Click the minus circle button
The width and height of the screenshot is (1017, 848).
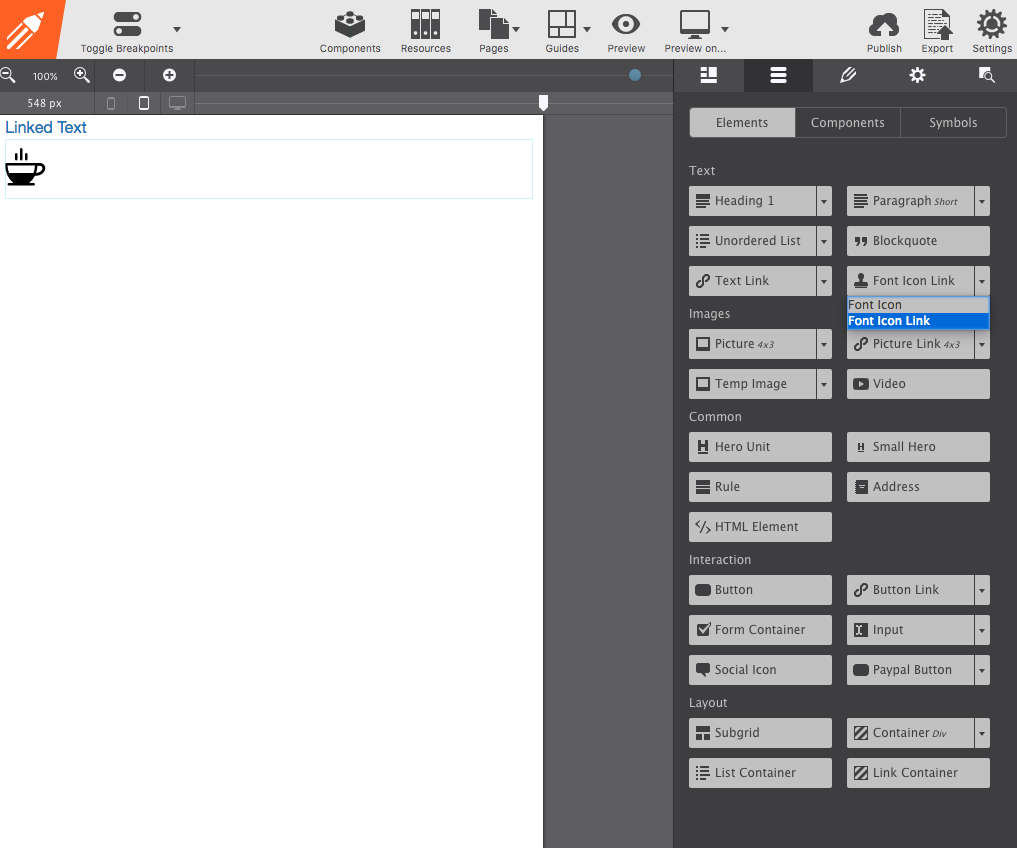point(119,75)
